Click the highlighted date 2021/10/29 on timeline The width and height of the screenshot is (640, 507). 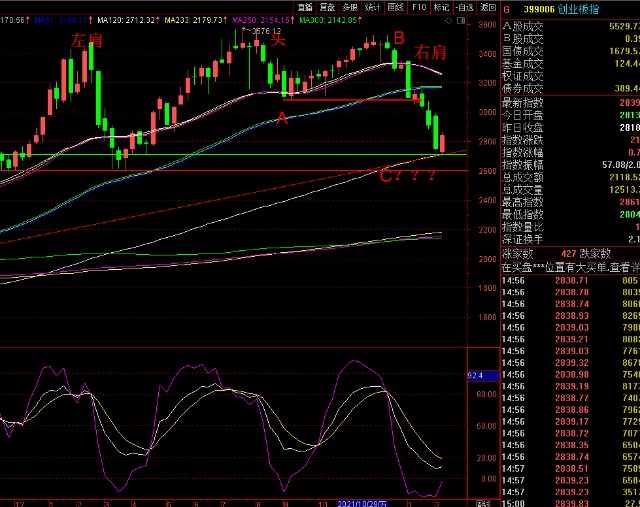[x=362, y=503]
